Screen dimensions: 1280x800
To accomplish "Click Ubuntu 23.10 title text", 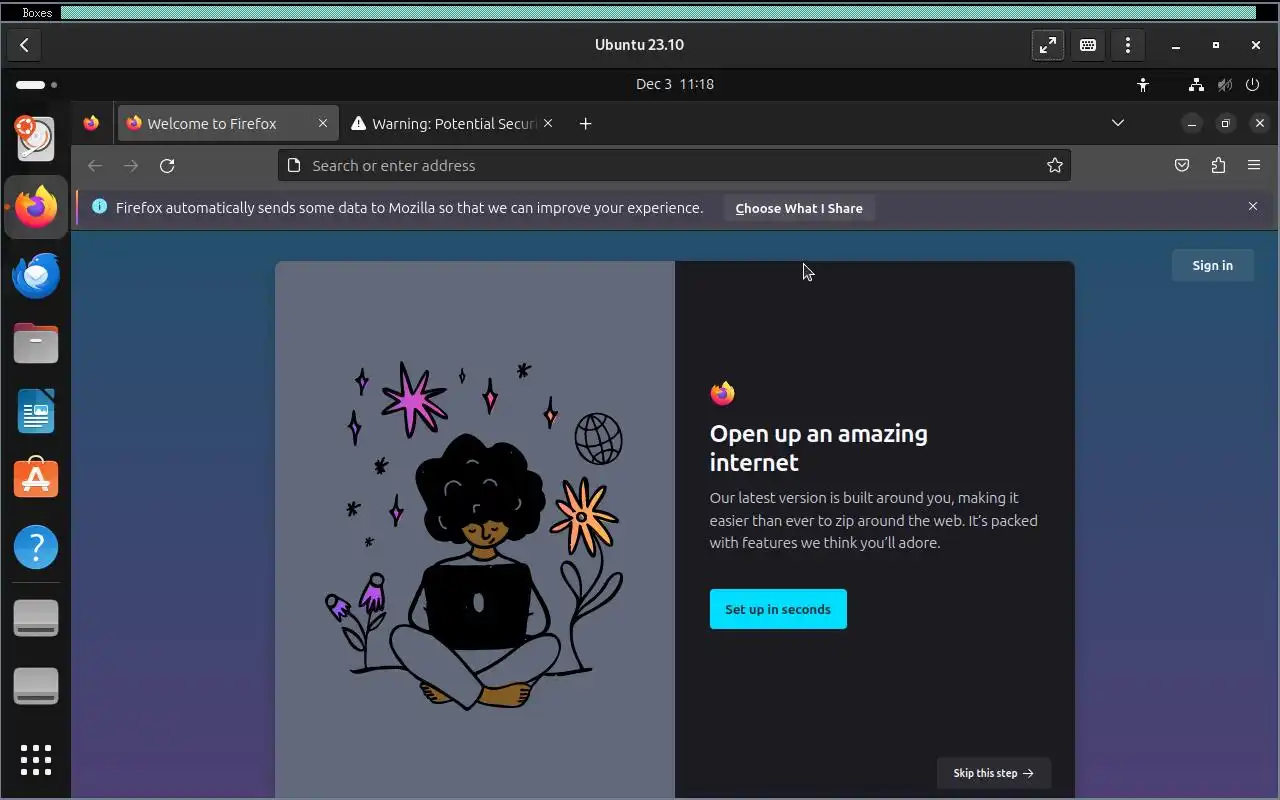I will (639, 45).
